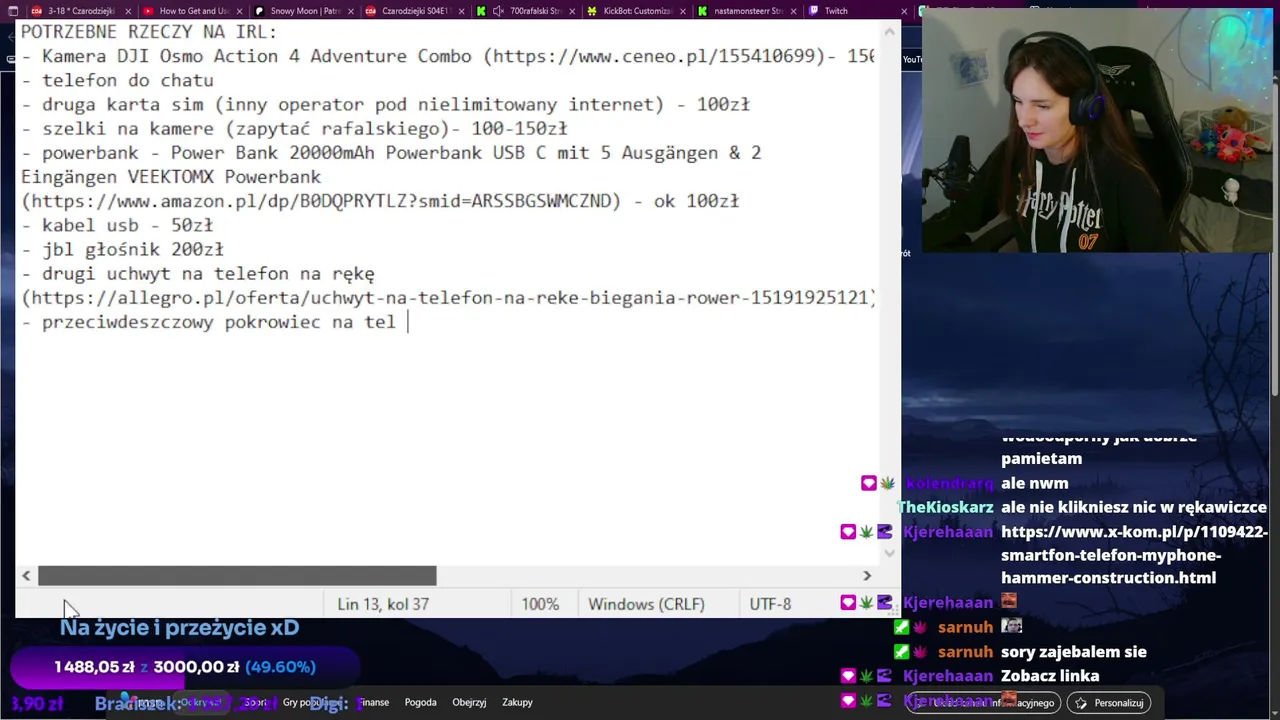Click the allegro.pl uchwyt-na-telefon URL line
This screenshot has height=720, width=1280.
click(448, 298)
